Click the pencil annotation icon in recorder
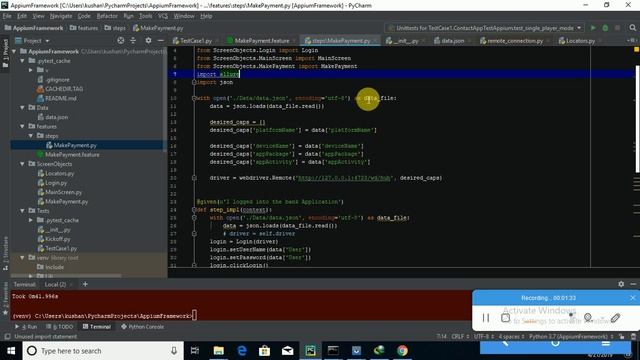Screen dimensions: 640x360 point(616,318)
